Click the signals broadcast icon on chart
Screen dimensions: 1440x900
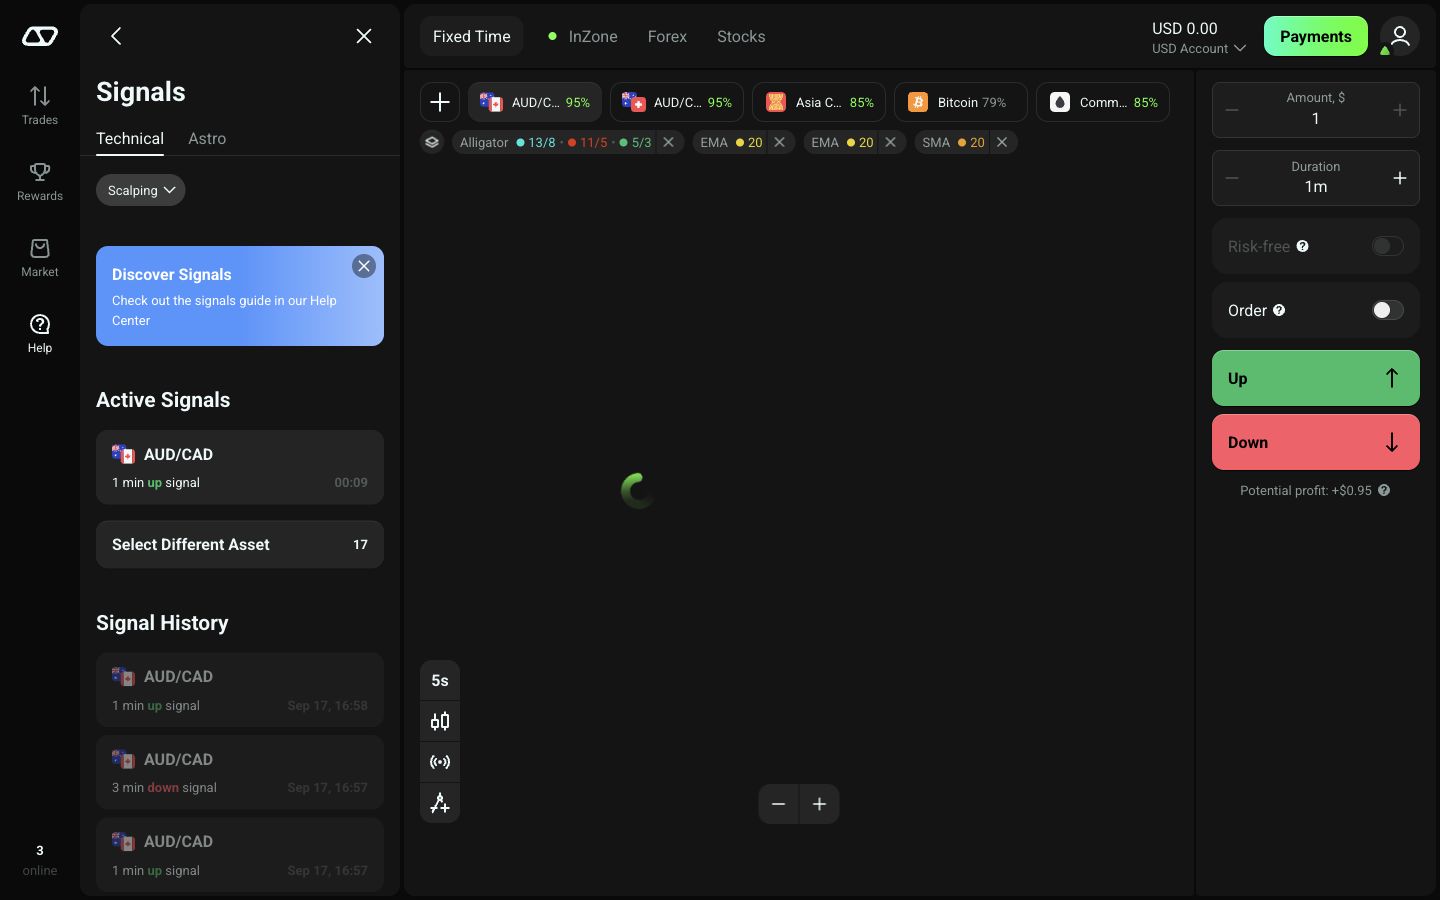(x=440, y=762)
